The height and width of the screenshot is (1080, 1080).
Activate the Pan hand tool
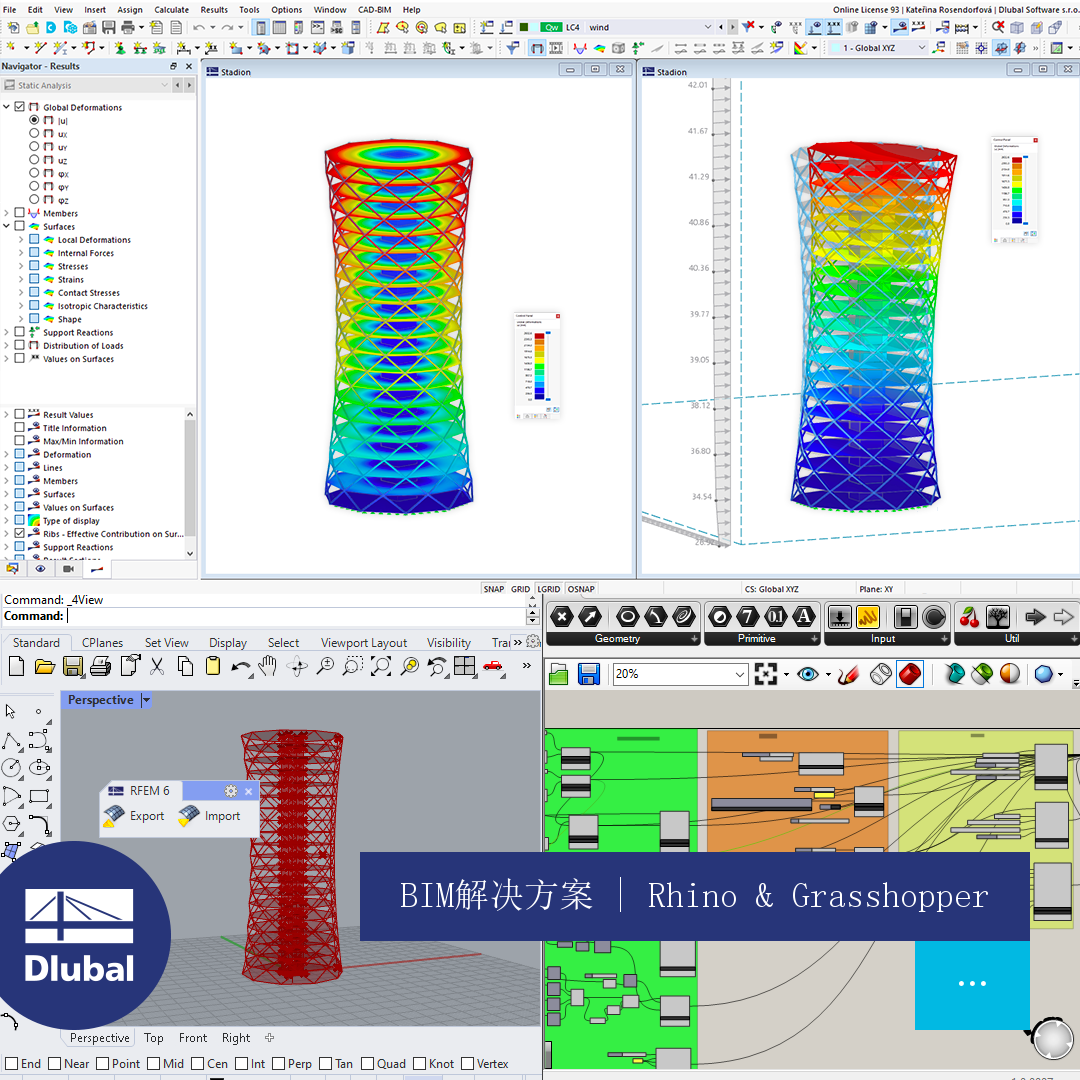pos(267,666)
